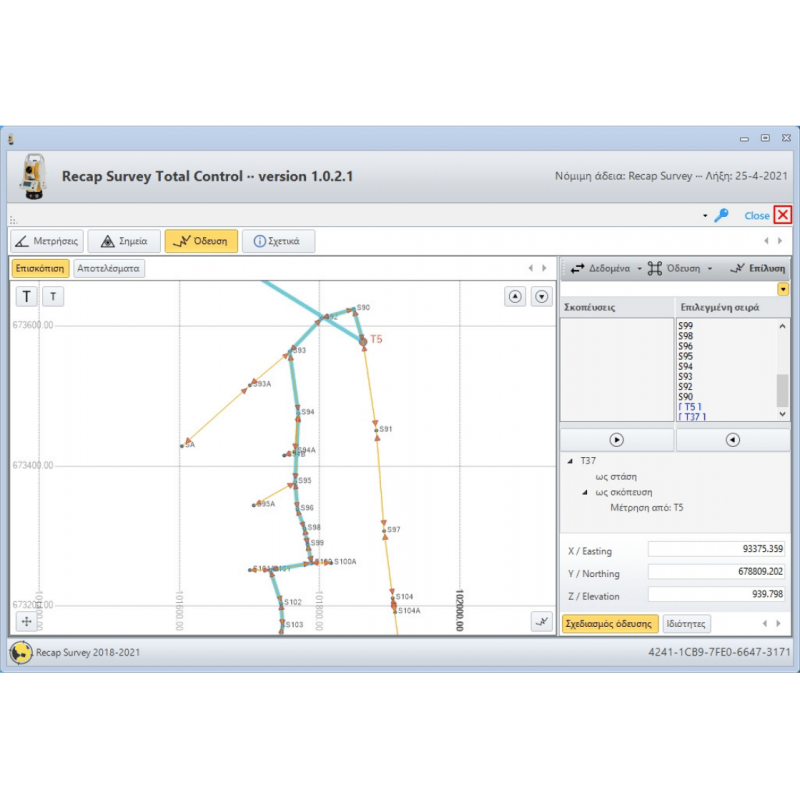Click the small T text-size button
Image resolution: width=800 pixels, height=800 pixels.
53,296
